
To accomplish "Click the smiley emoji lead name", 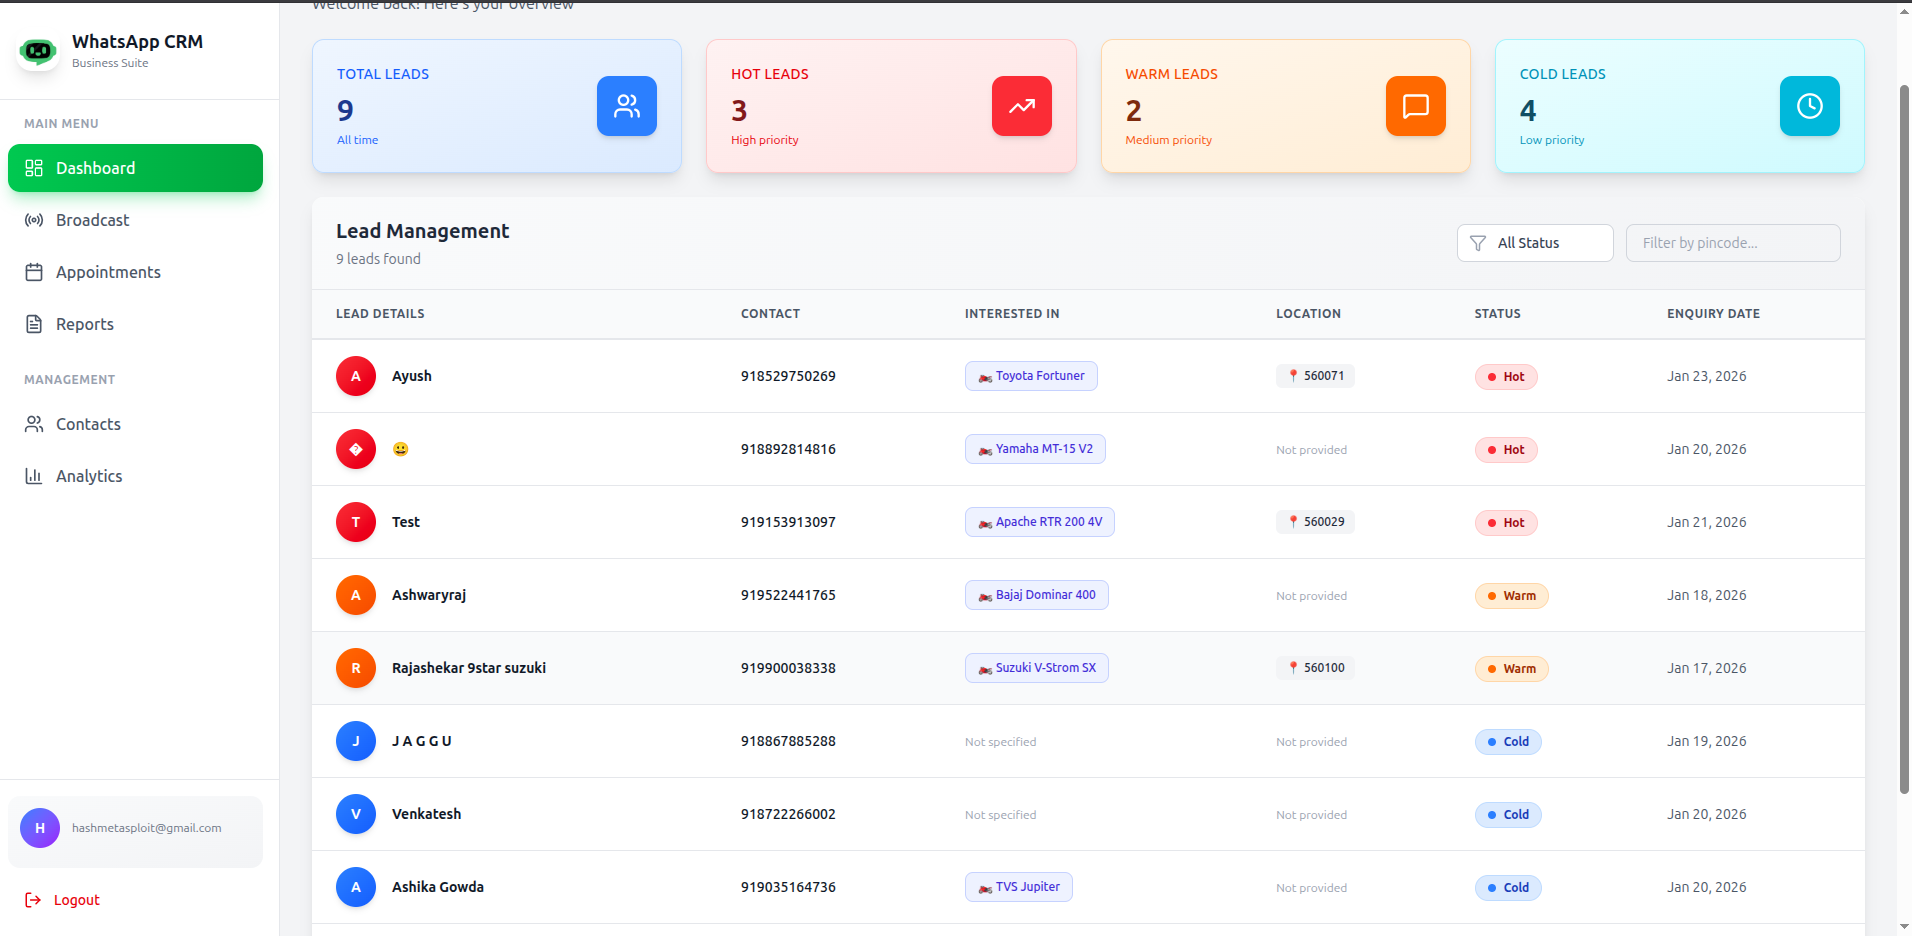I will (400, 449).
